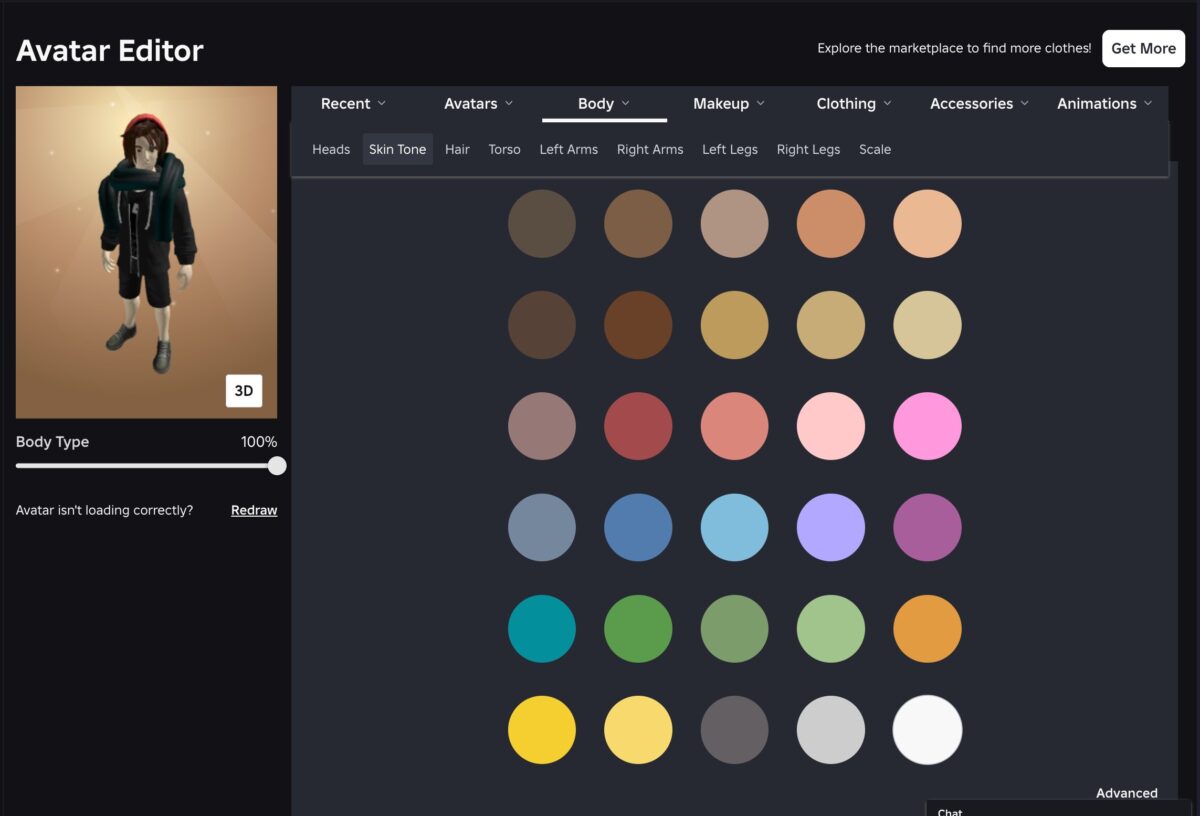This screenshot has height=816, width=1200.
Task: Pick the bright green skin tone swatch
Action: pos(638,629)
